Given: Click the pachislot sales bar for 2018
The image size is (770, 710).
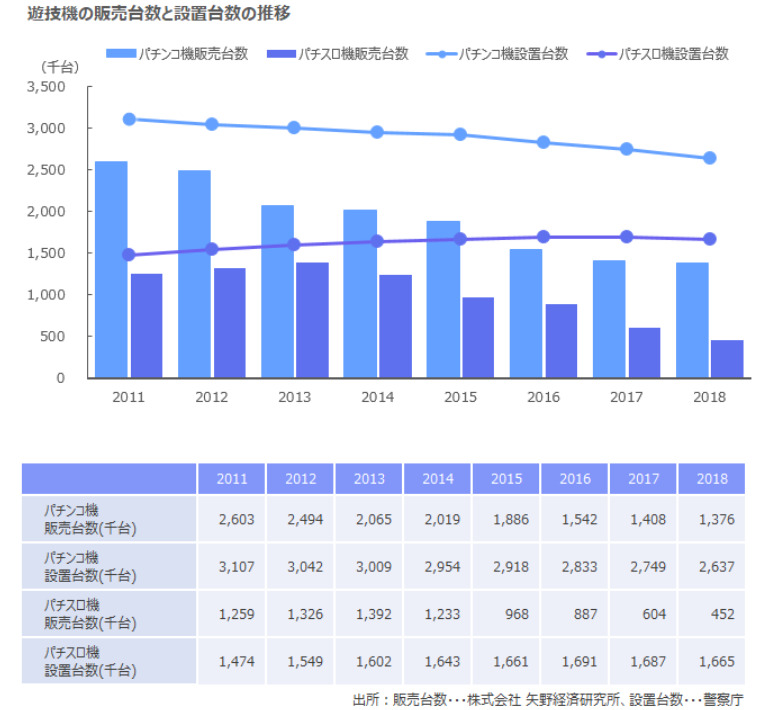Looking at the screenshot, I should [x=727, y=359].
